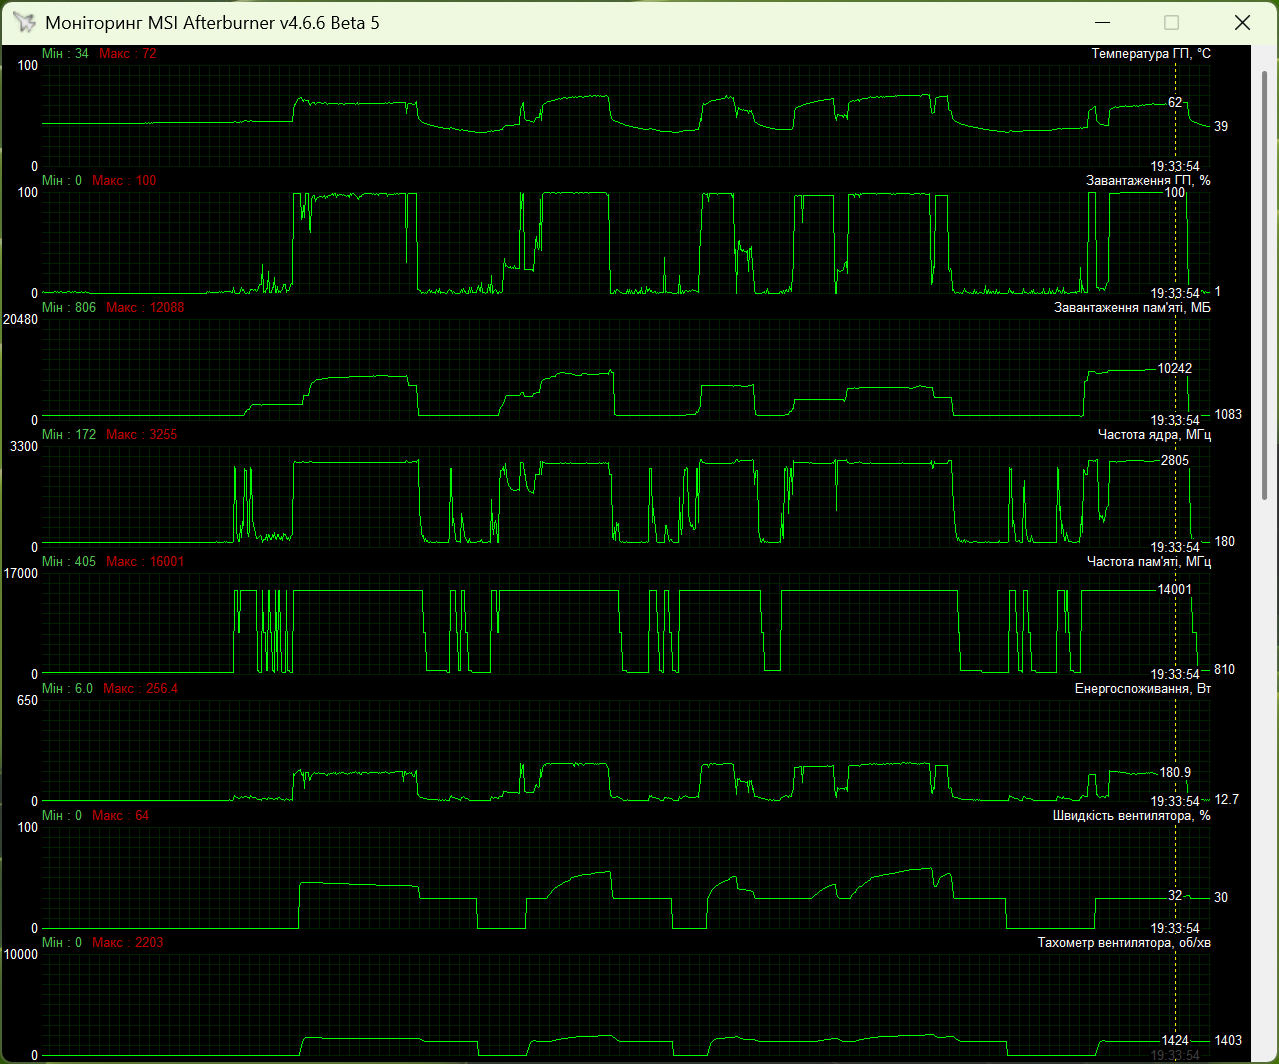Click the "Макс : 72" temperature reading
Image resolution: width=1279 pixels, height=1064 pixels.
click(x=128, y=54)
